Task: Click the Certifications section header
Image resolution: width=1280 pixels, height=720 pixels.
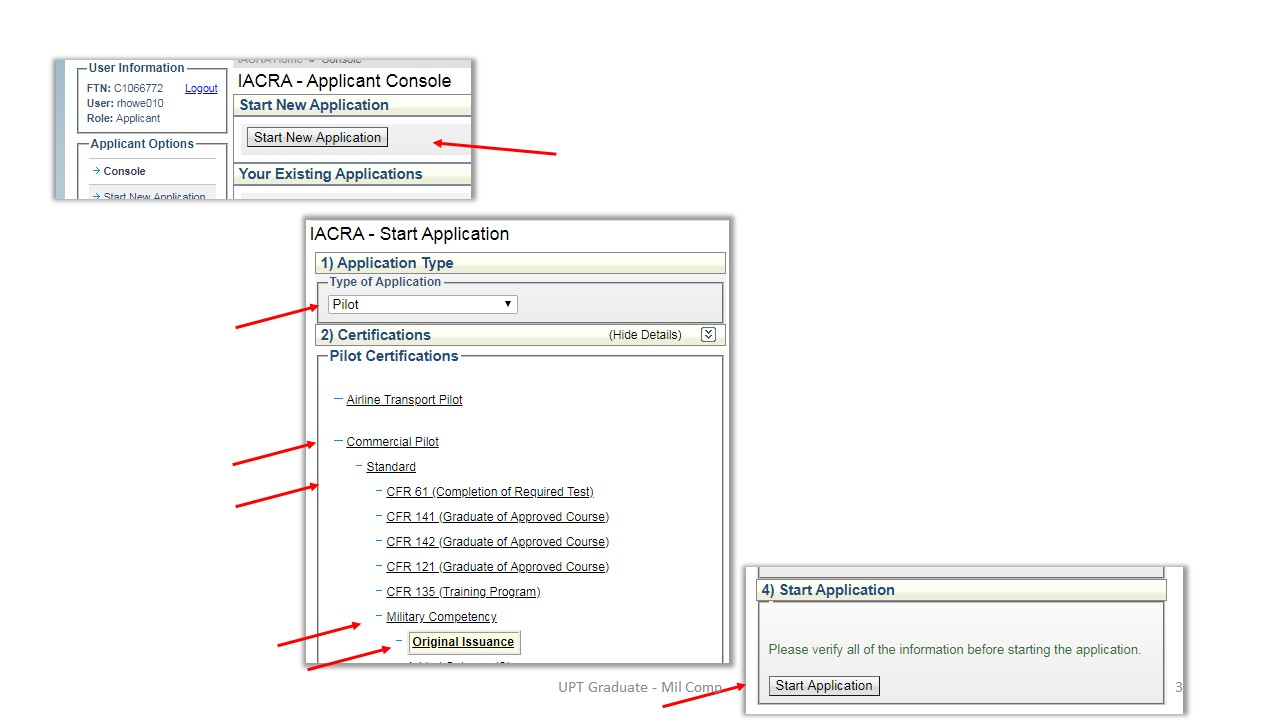Action: coord(520,335)
